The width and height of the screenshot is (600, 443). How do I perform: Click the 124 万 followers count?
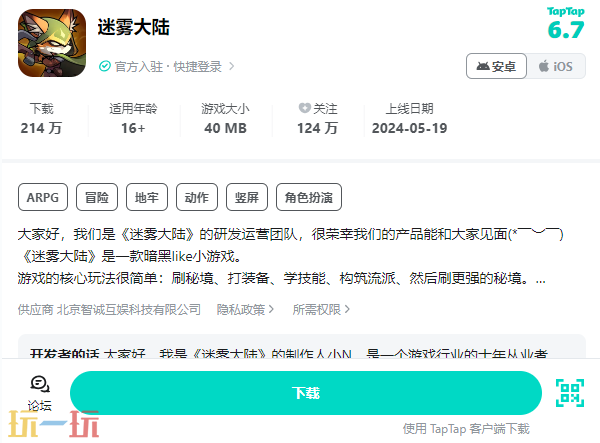click(x=318, y=128)
